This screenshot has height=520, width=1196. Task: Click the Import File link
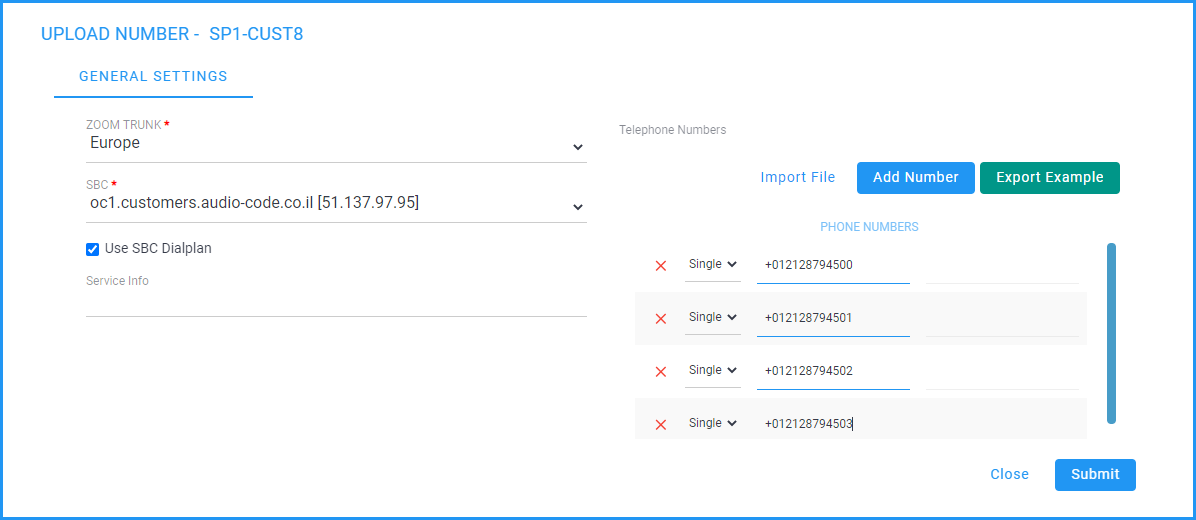pos(798,177)
